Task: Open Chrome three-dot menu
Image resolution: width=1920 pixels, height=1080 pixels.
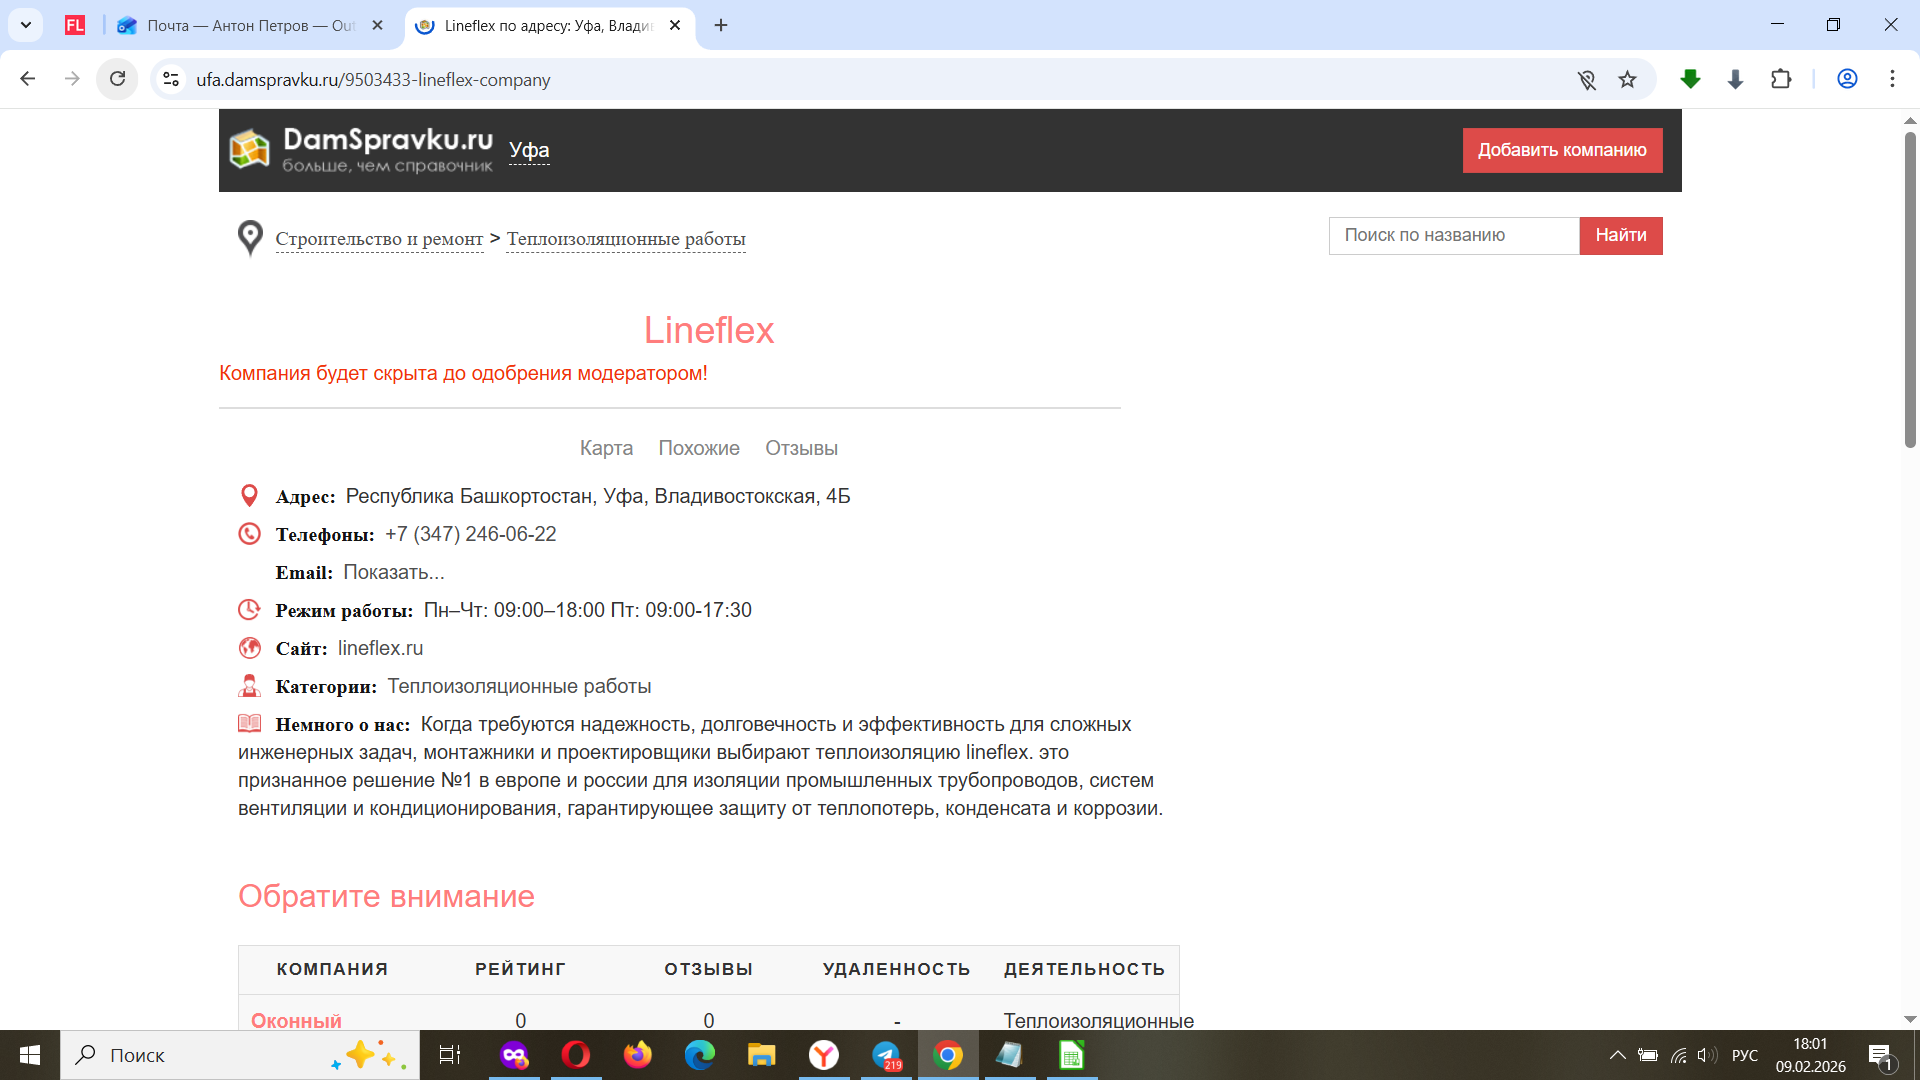Action: point(1892,79)
